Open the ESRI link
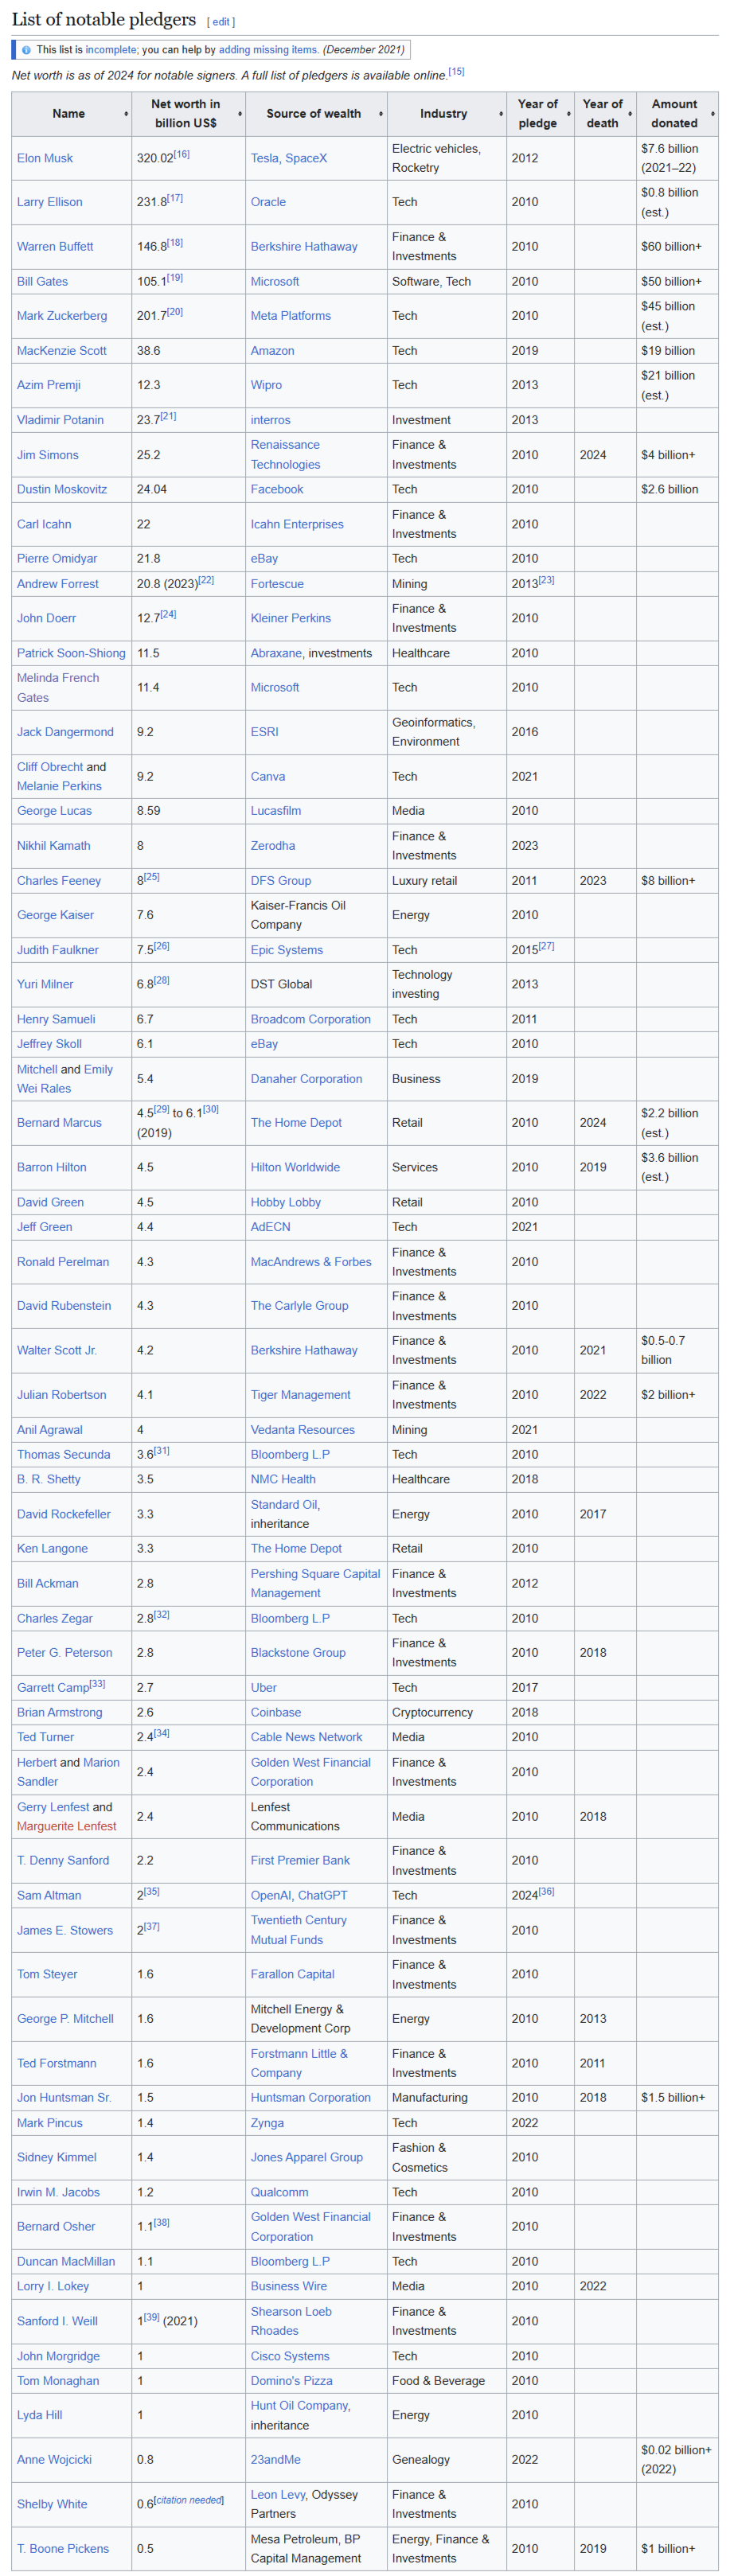The image size is (730, 2576). click(x=264, y=732)
